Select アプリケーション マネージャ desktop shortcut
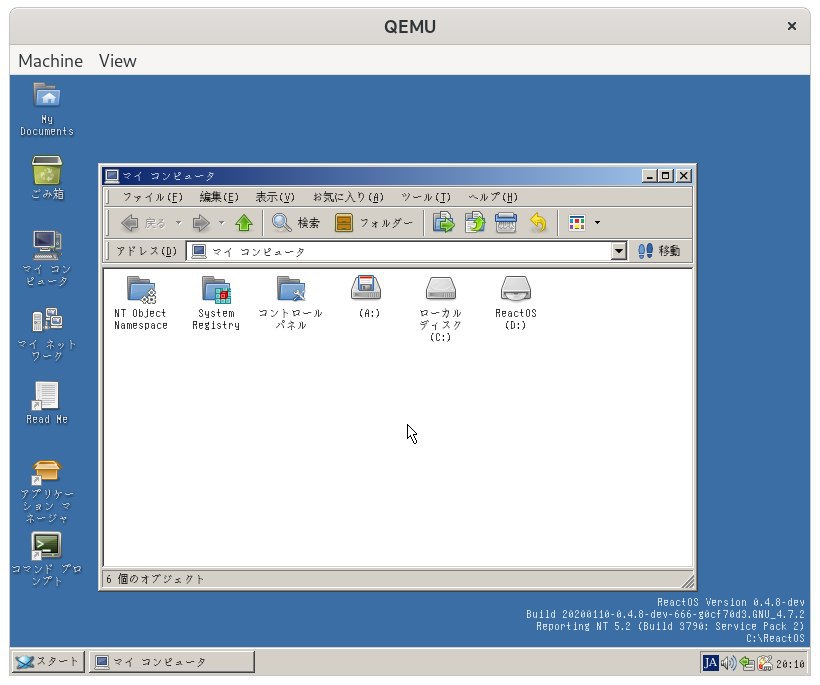The width and height of the screenshot is (820, 685). point(47,492)
